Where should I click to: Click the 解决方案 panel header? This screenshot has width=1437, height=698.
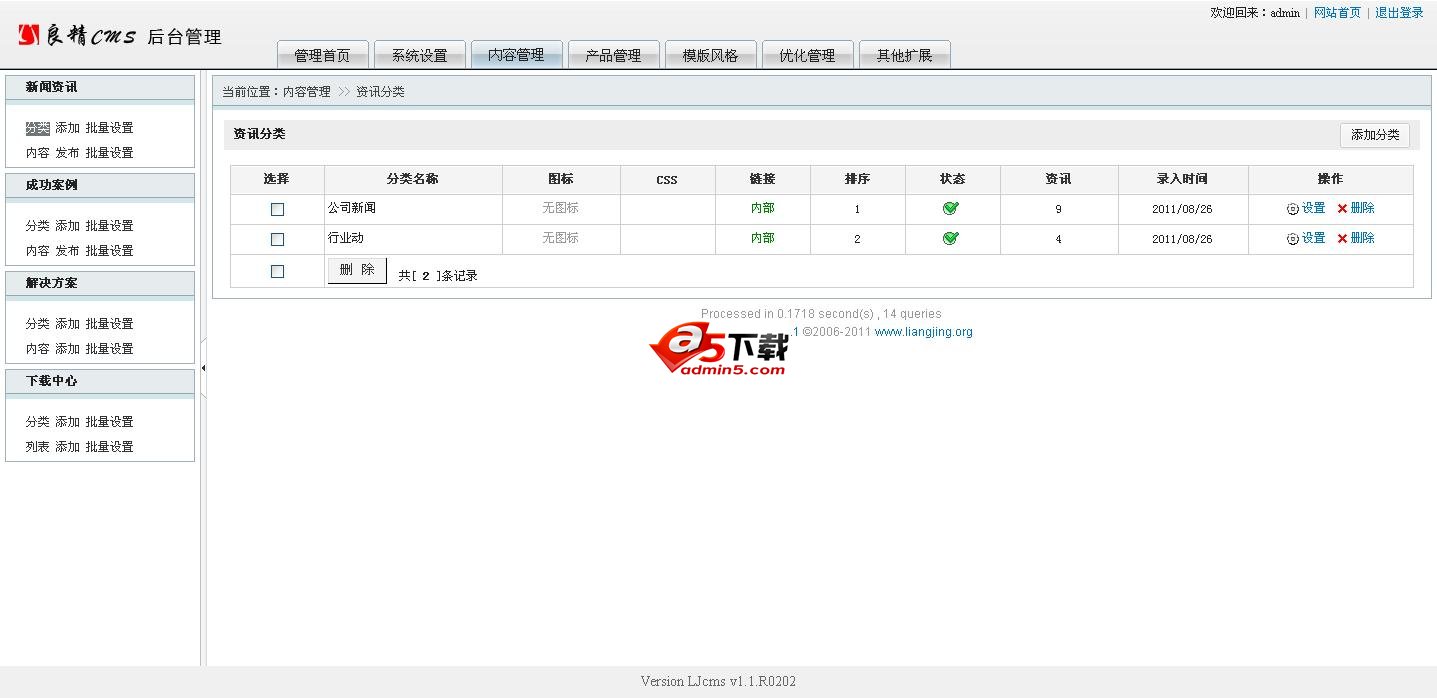(x=100, y=283)
